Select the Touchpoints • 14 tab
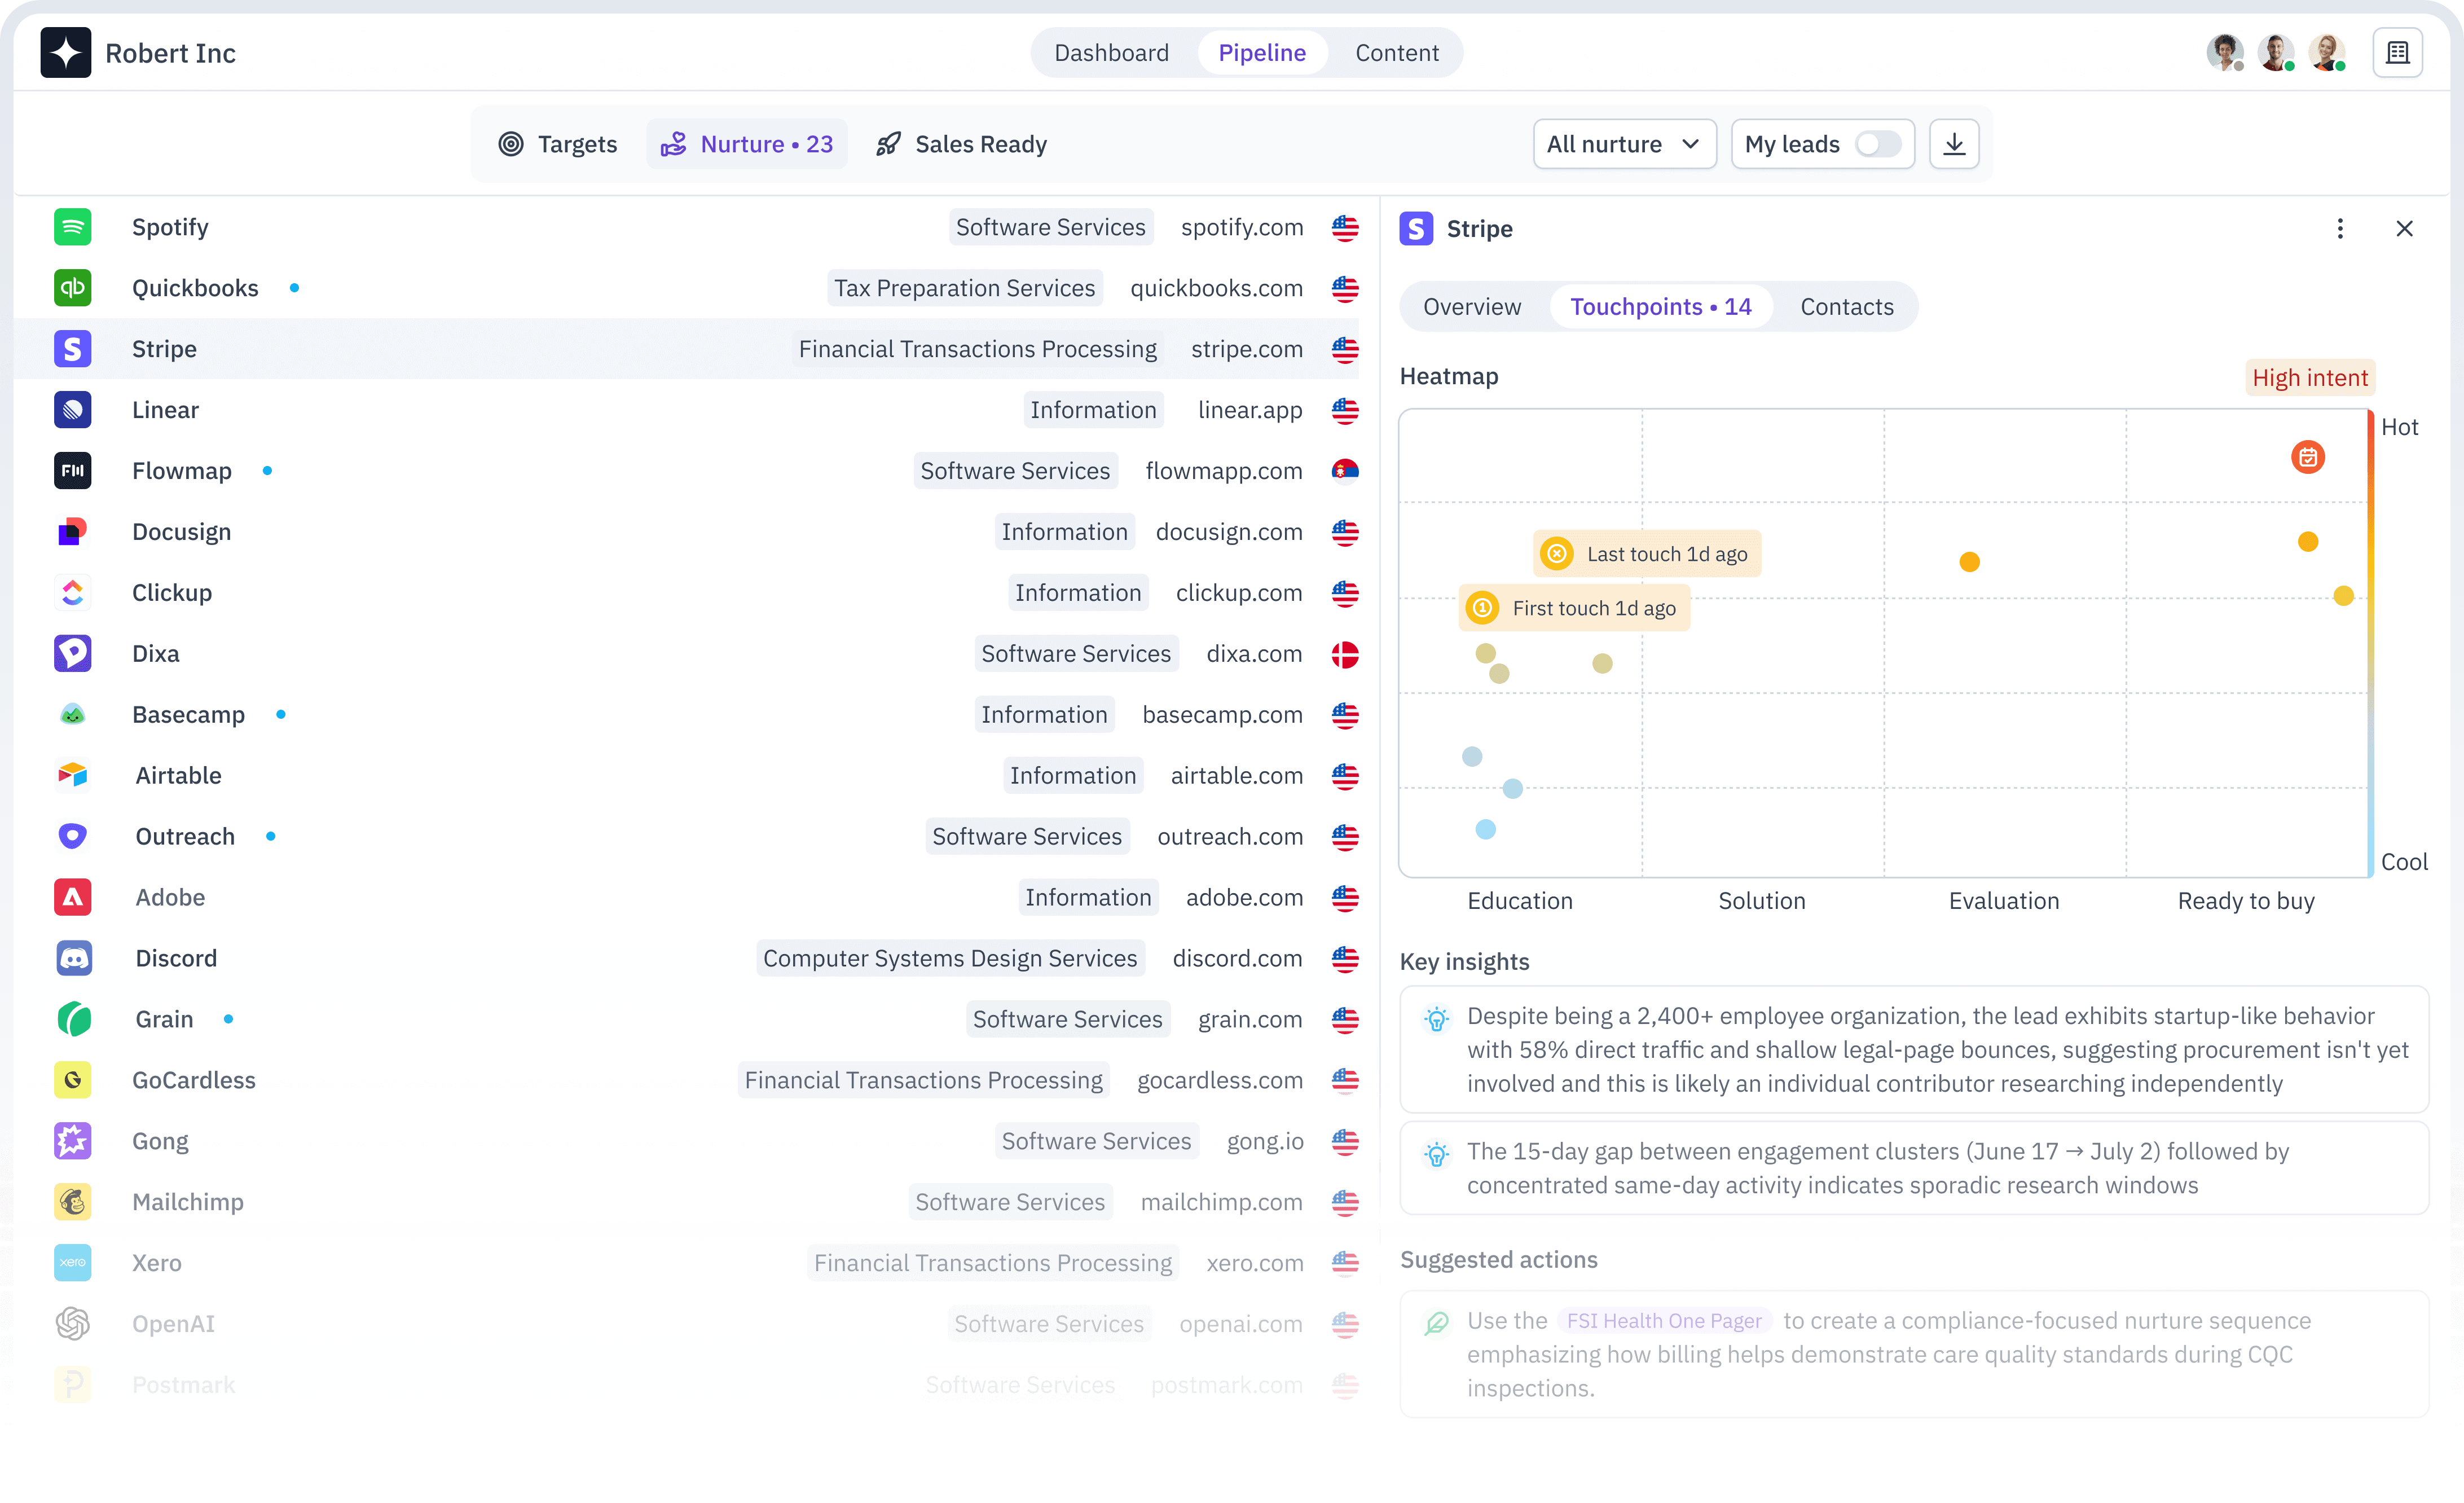Viewport: 2464px width, 1503px height. (x=1660, y=307)
